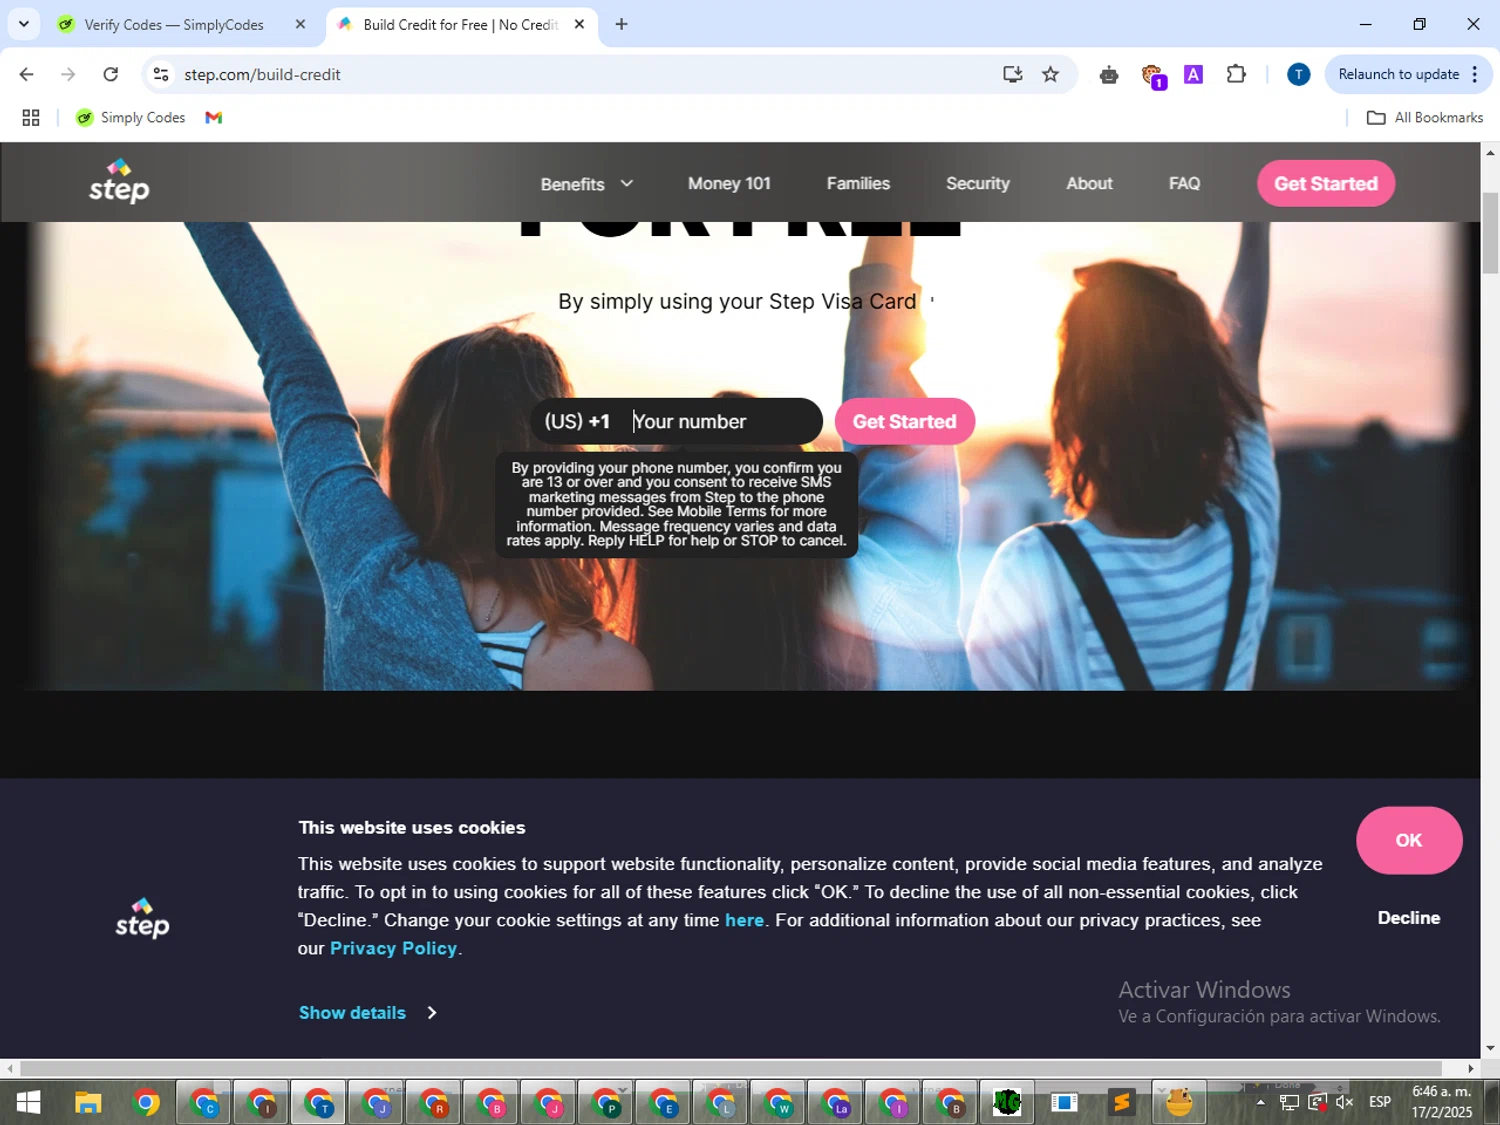Open the Extensions puzzle-piece menu
Screen dimensions: 1500x1125
tap(1236, 74)
